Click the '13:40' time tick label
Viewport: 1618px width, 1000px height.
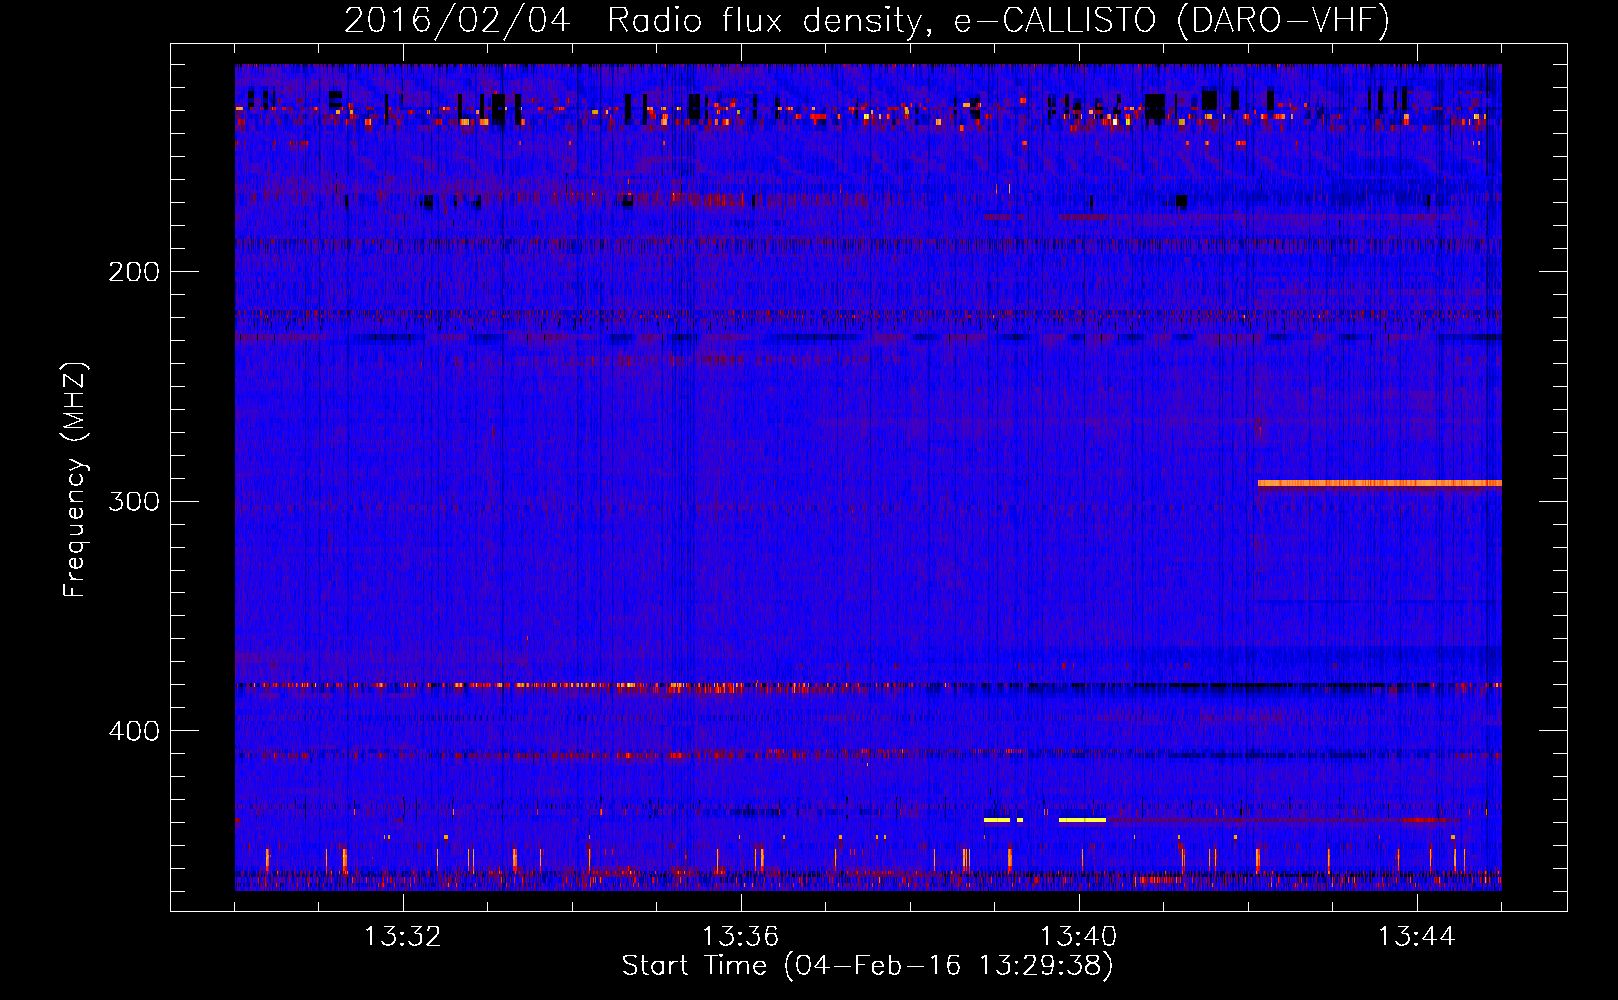click(1078, 937)
